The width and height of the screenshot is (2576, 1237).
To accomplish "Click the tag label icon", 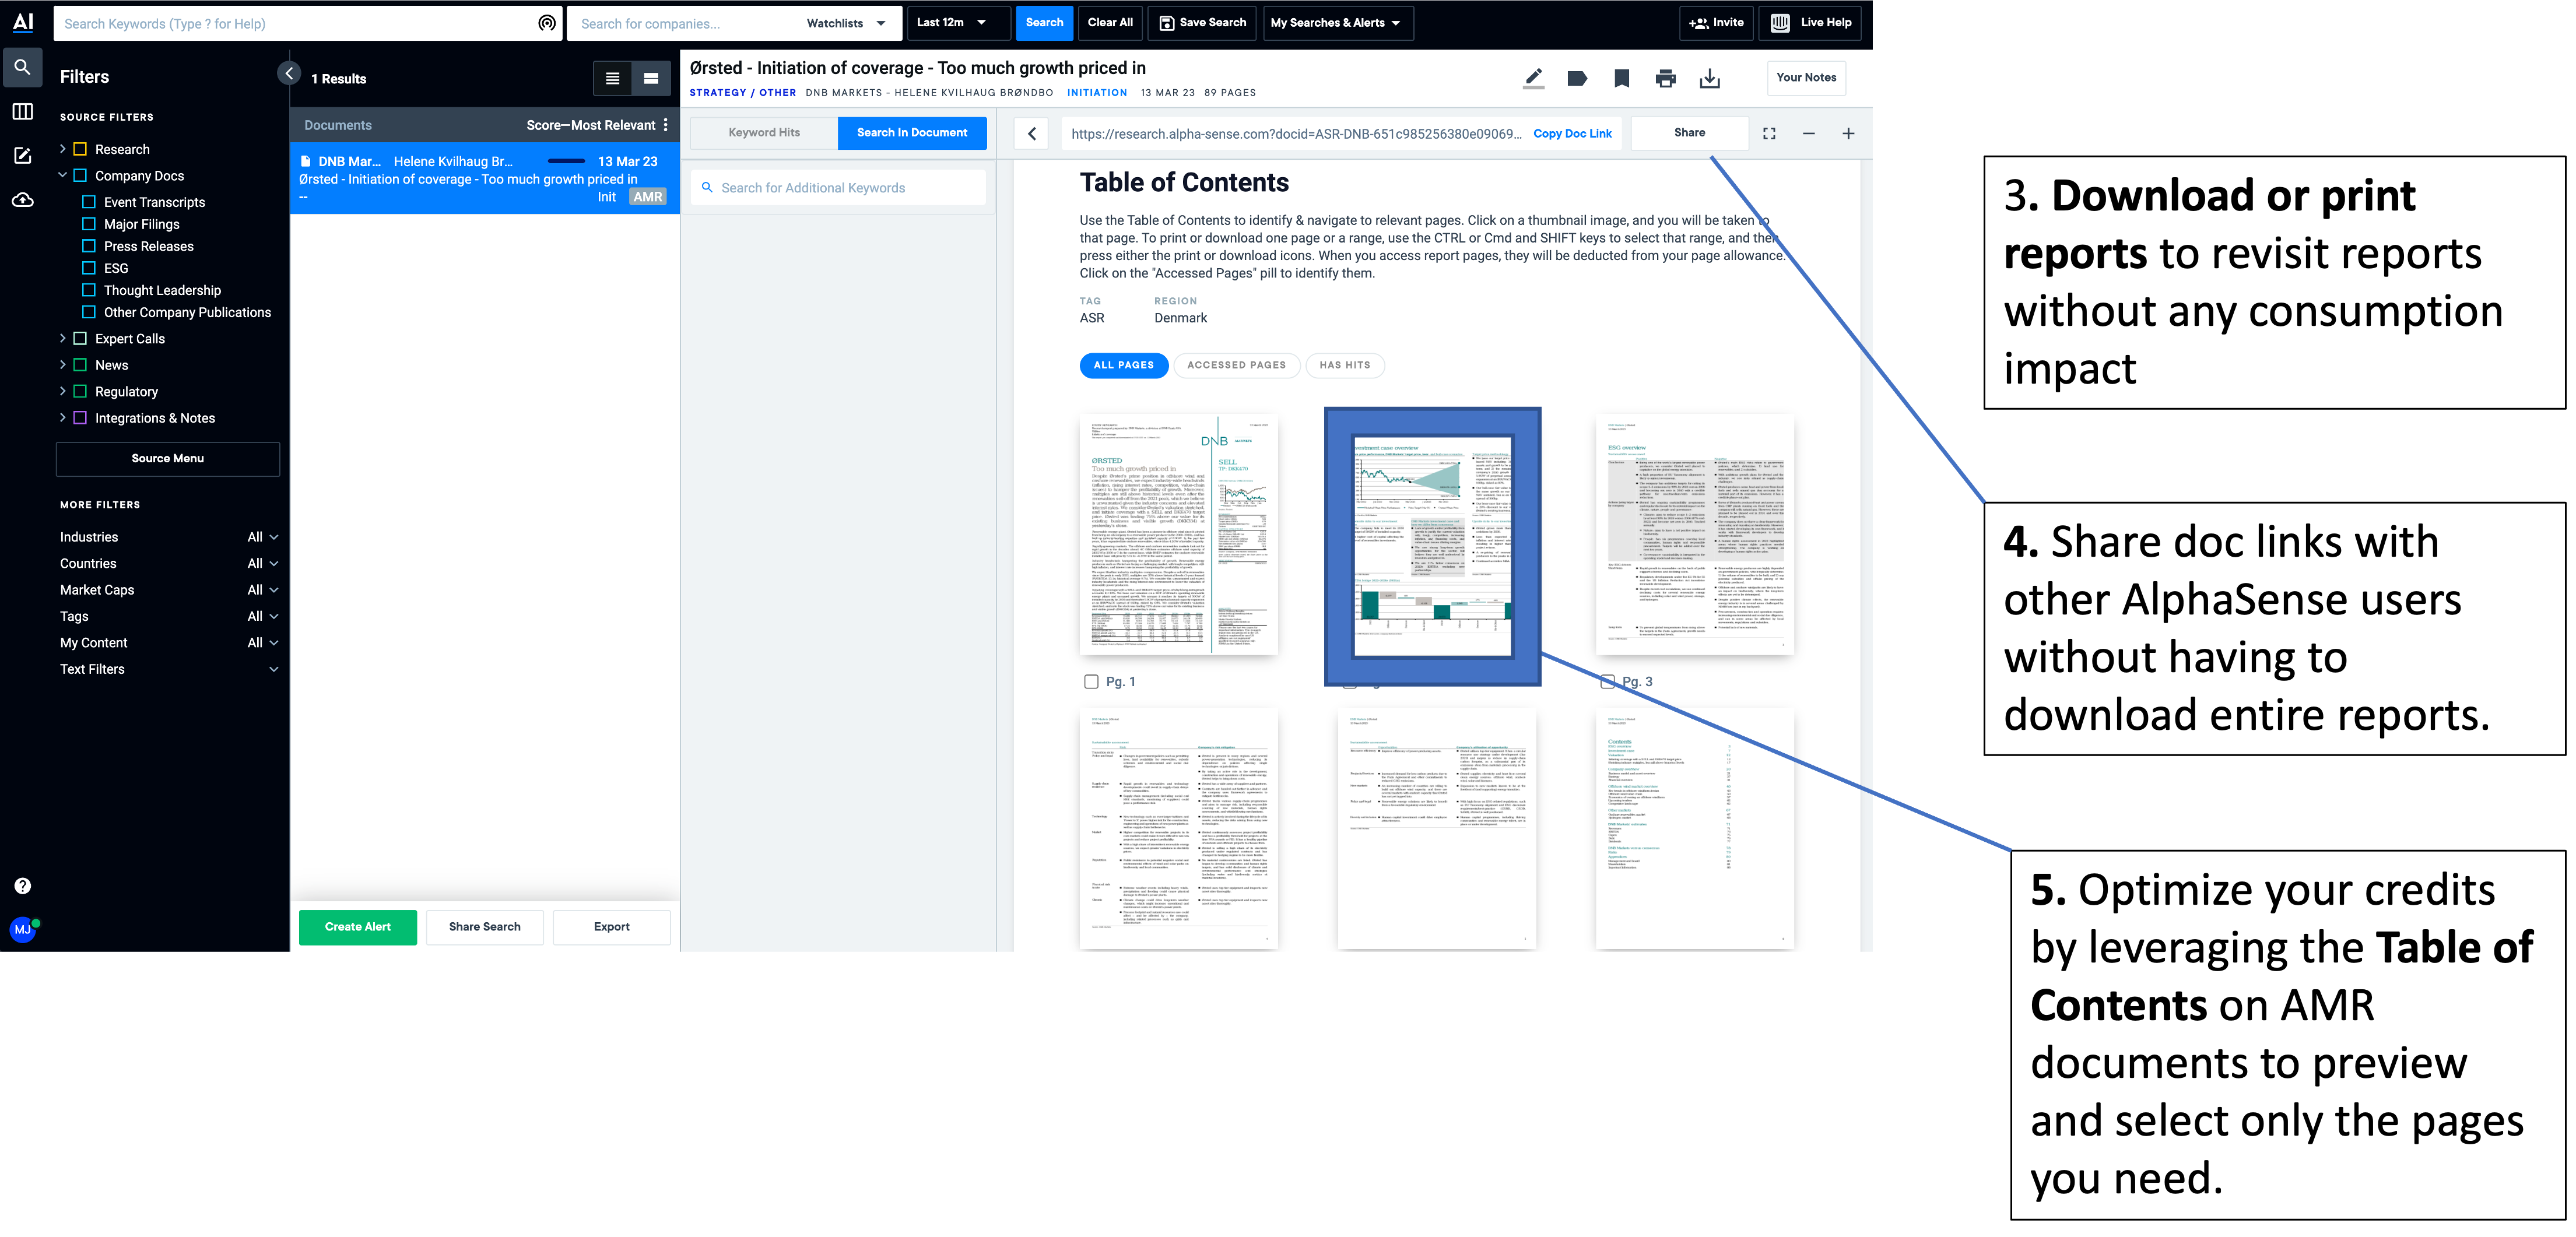I will [1577, 78].
